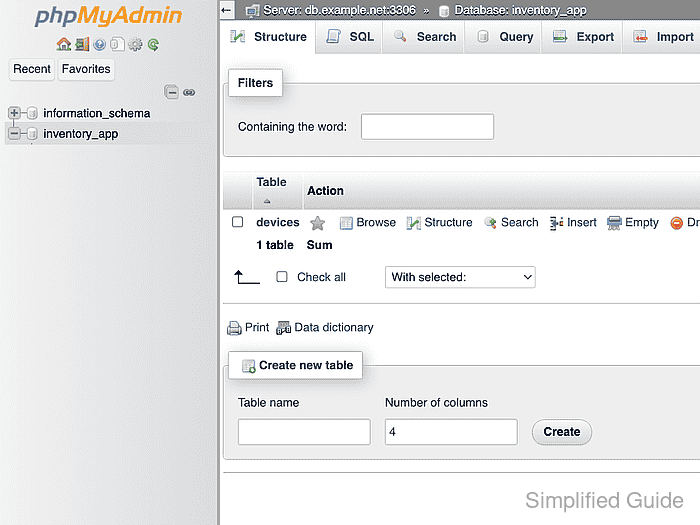Click the devices table name link

point(278,222)
